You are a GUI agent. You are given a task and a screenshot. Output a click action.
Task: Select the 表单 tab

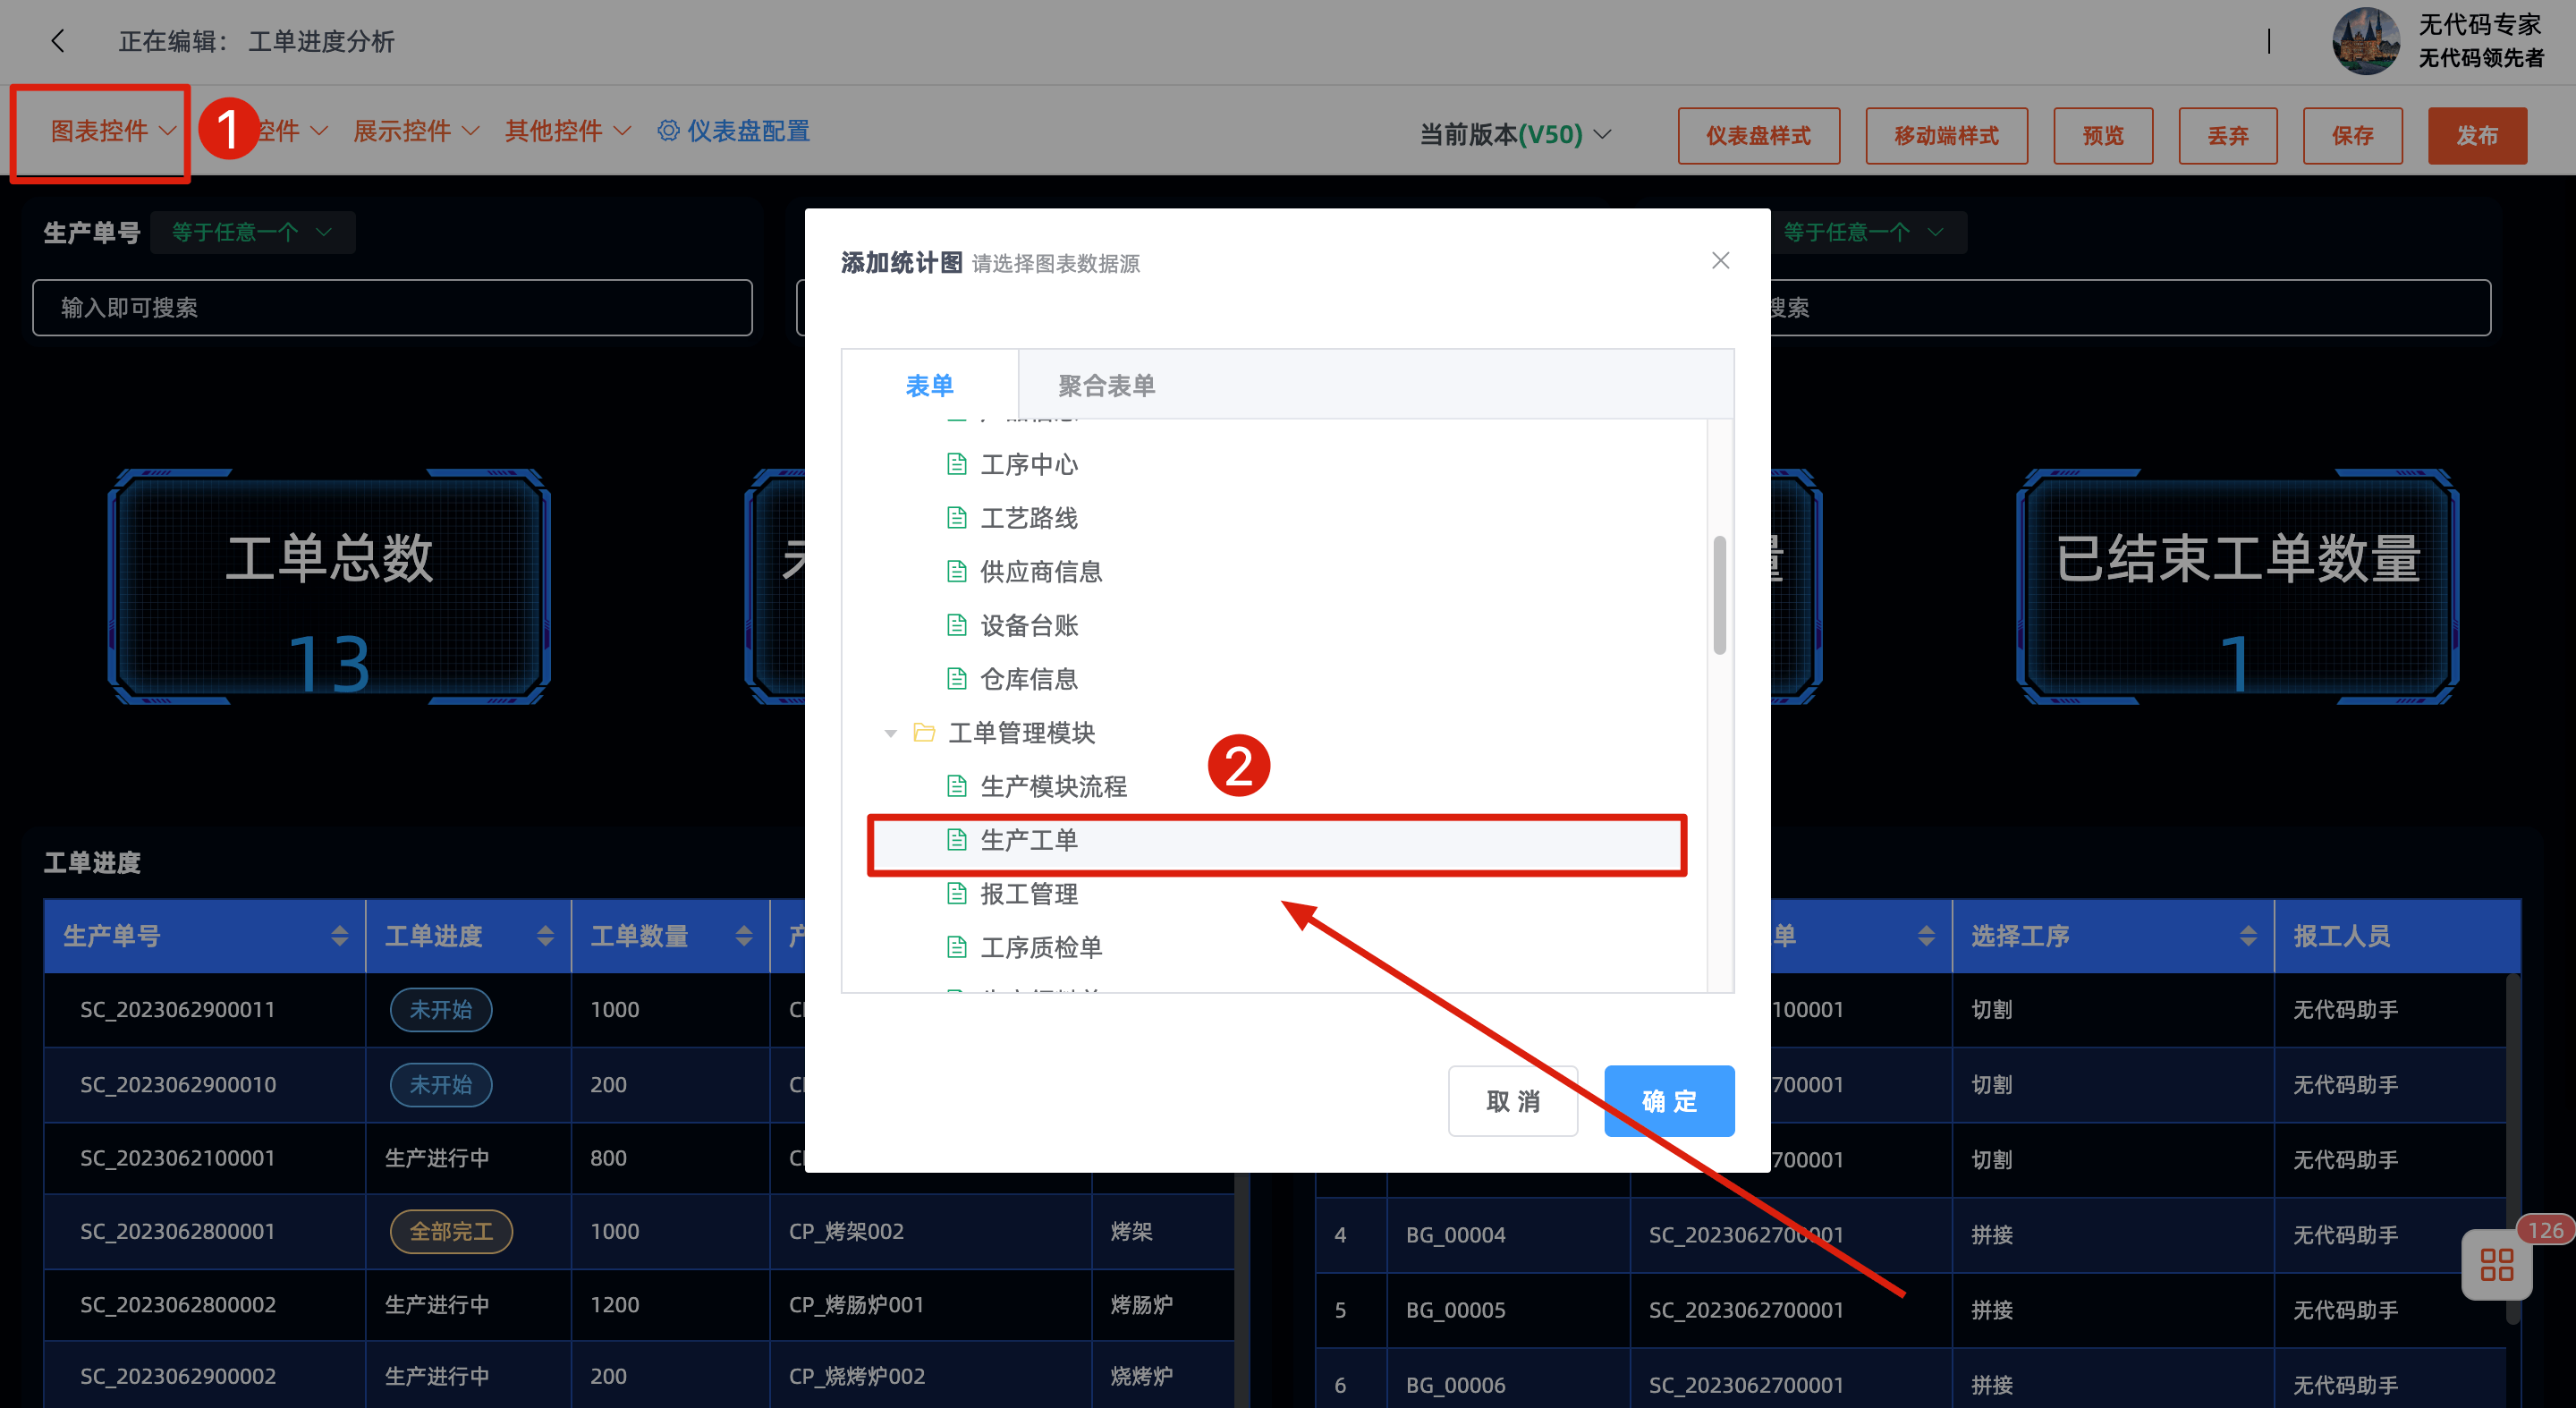(929, 385)
